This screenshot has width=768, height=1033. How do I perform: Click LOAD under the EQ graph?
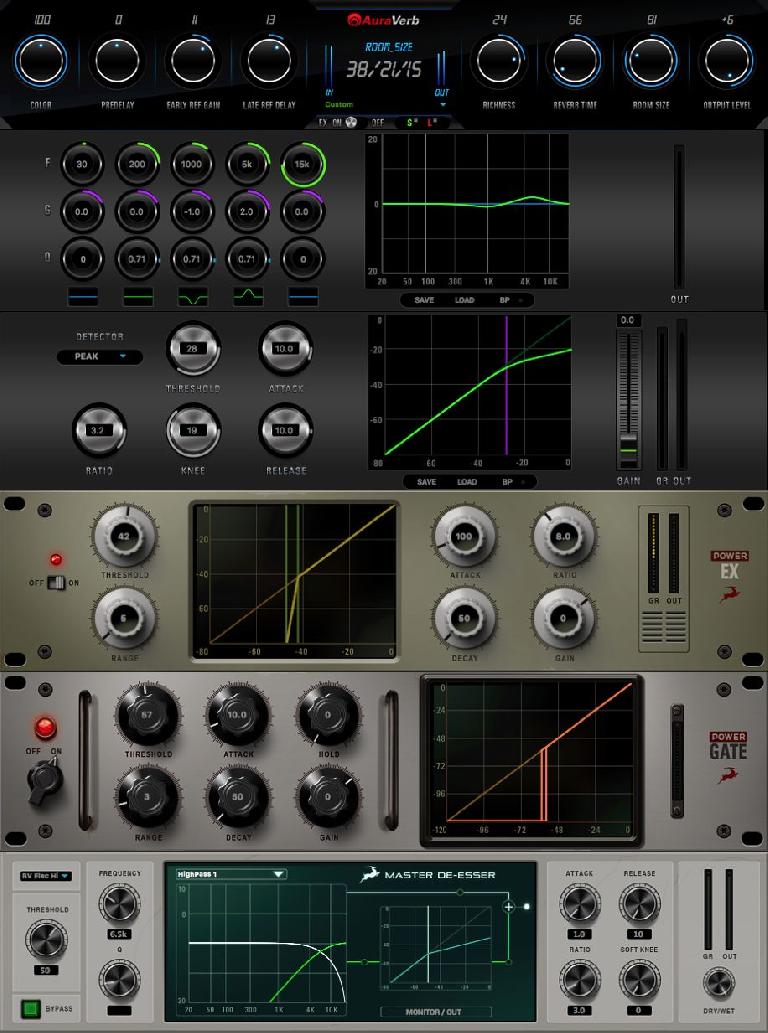coord(464,300)
